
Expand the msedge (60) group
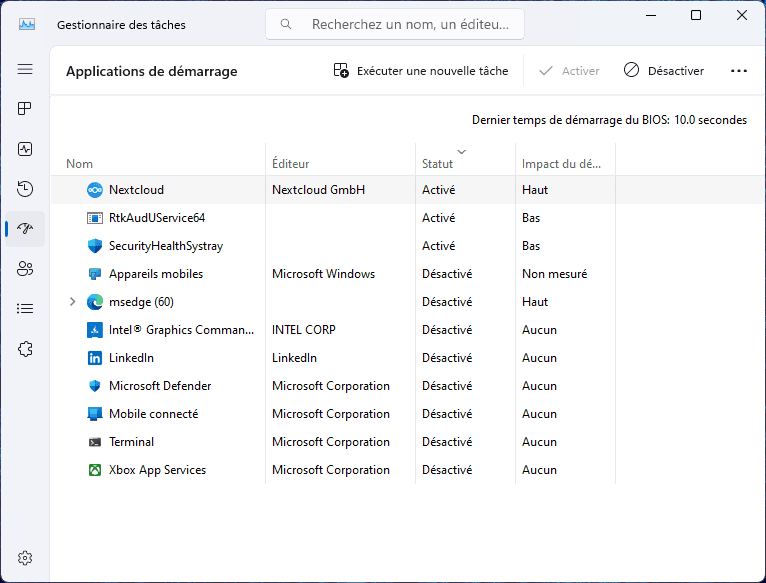(72, 302)
